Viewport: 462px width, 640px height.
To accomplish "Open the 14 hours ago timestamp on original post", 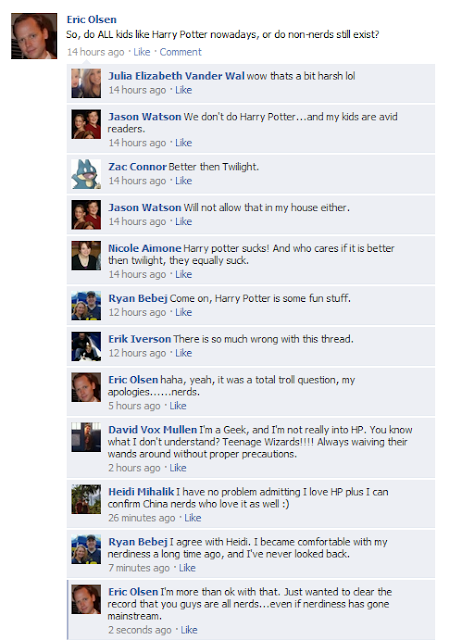I will point(96,52).
